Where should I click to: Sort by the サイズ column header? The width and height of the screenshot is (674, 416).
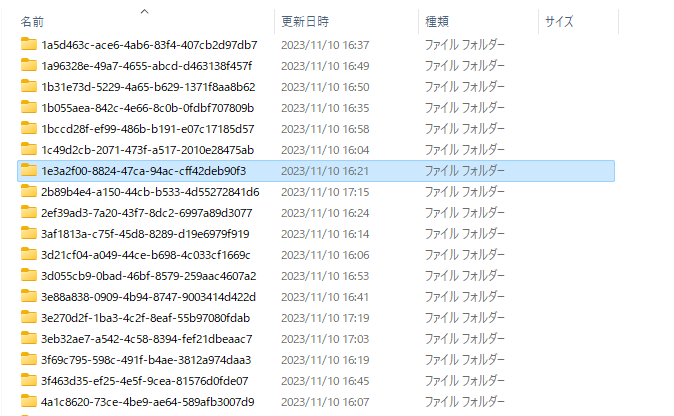coord(579,21)
